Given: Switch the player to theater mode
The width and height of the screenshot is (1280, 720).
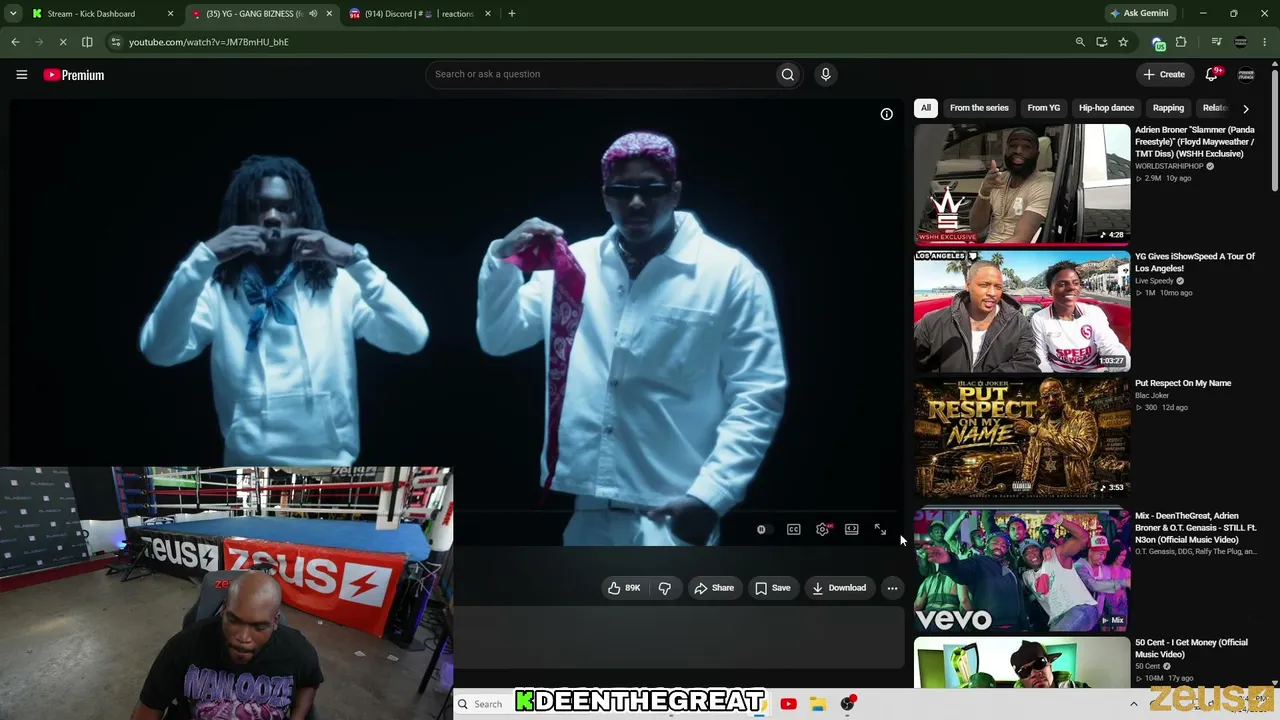Looking at the screenshot, I should pos(851,530).
